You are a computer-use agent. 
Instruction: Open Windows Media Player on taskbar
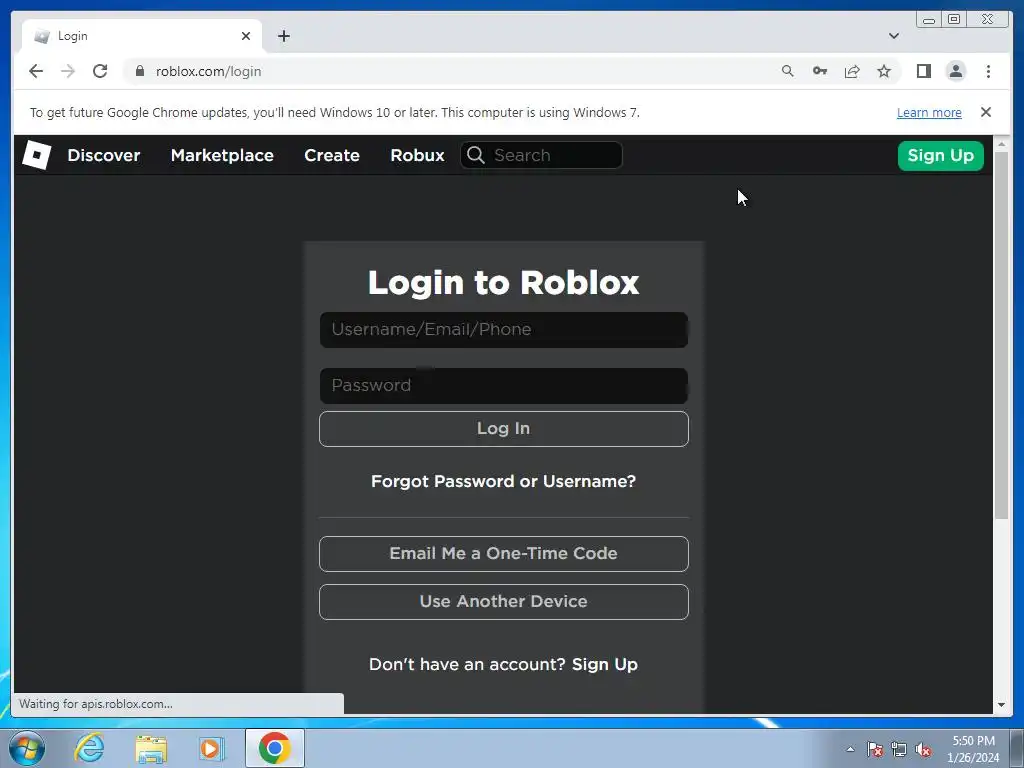pos(211,748)
